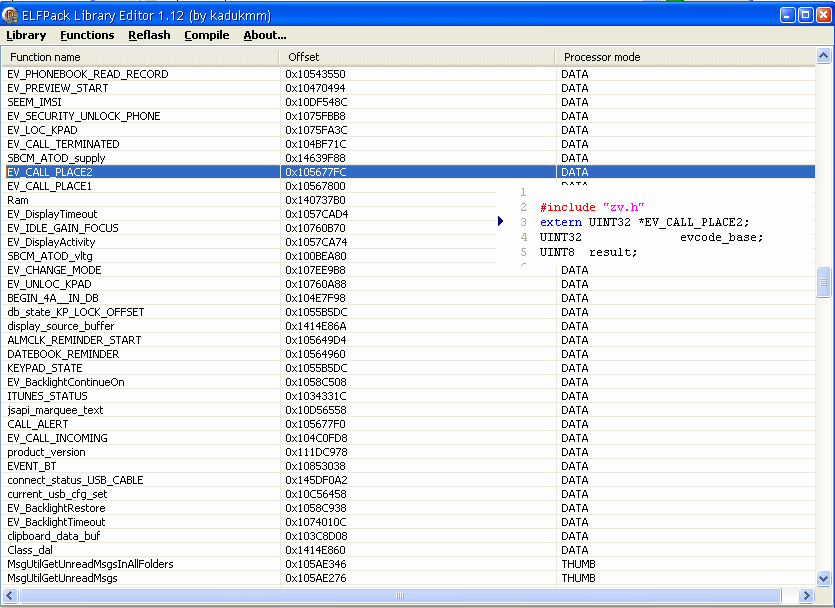Select the MsgUtilGetUnreadMsgs function
The image size is (835, 608).
tap(408, 578)
